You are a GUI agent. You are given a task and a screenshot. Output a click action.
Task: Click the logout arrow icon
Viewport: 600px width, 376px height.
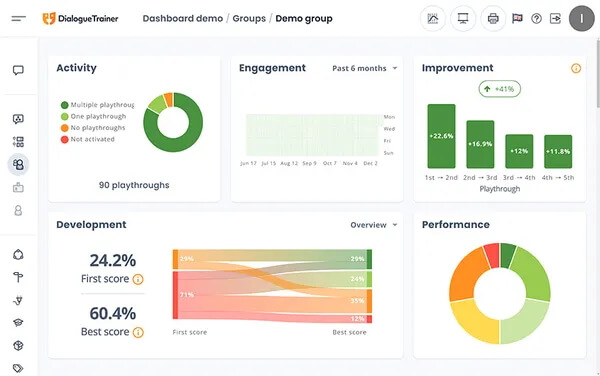[x=555, y=18]
